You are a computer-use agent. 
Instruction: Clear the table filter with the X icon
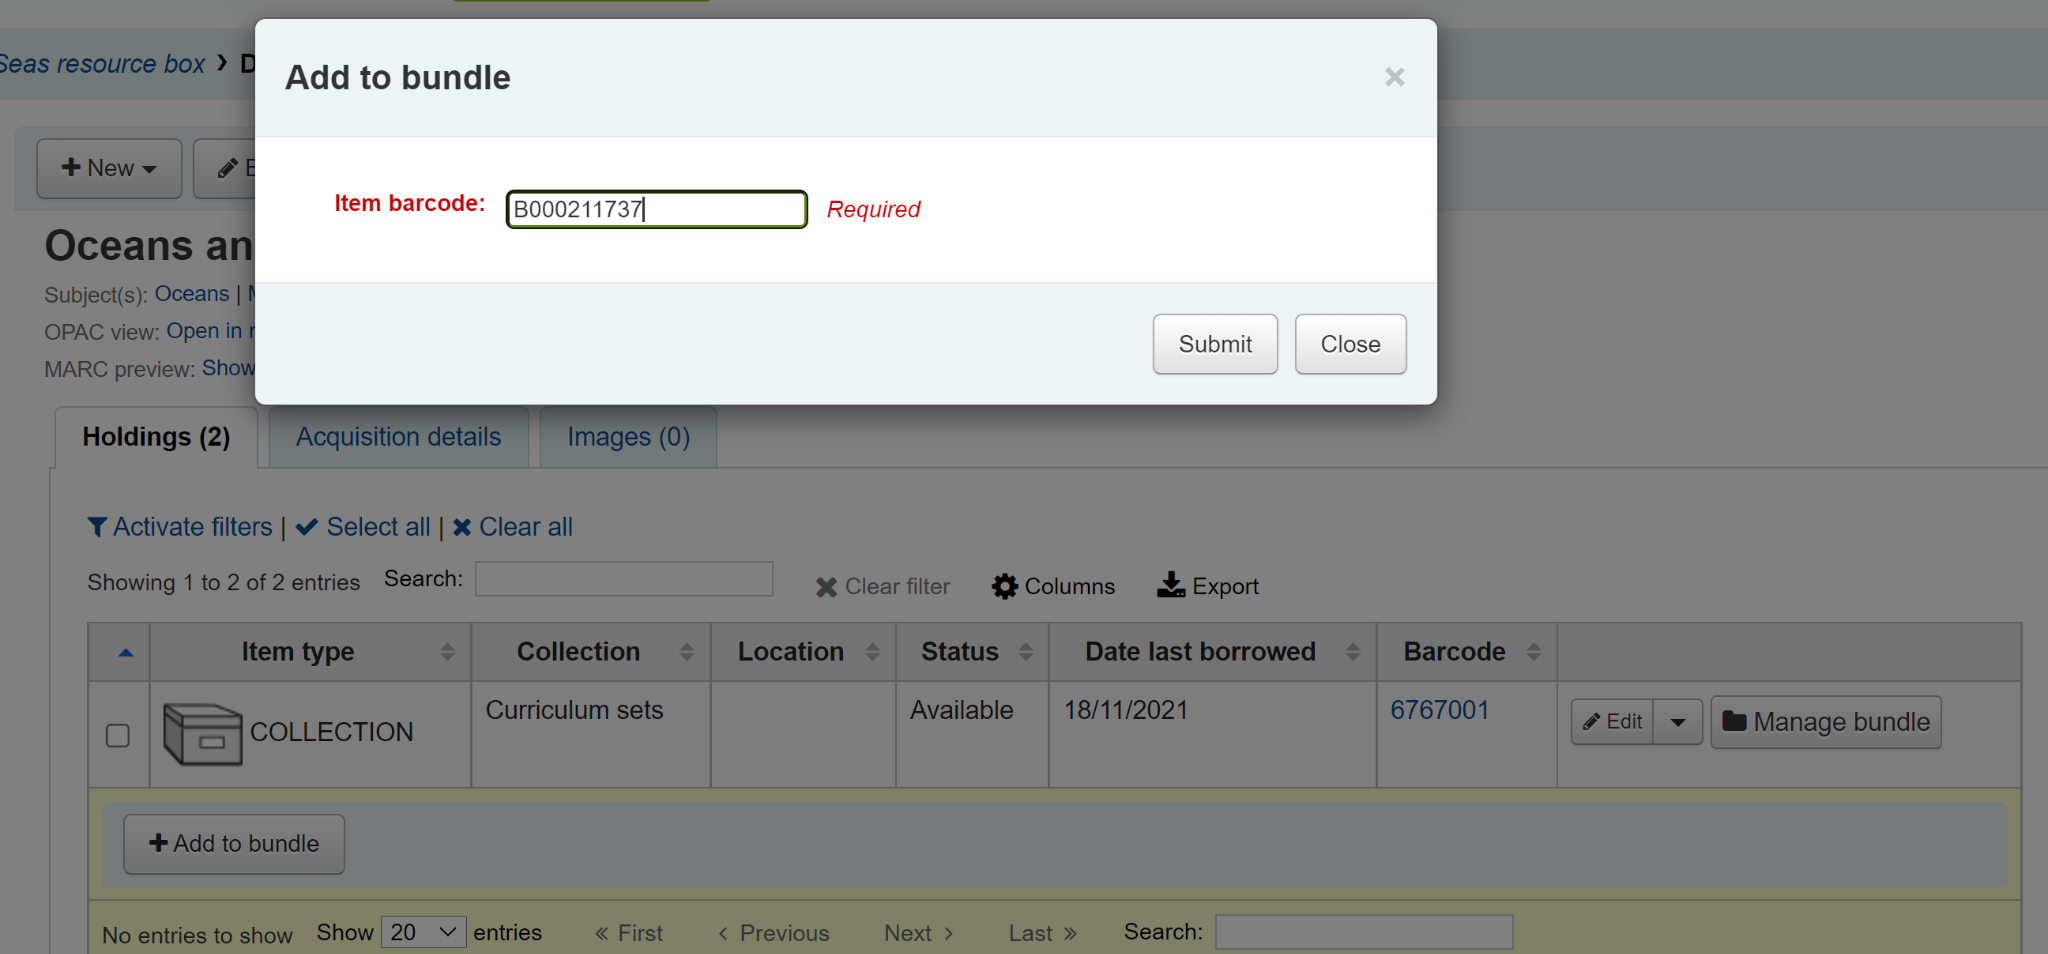click(x=825, y=586)
